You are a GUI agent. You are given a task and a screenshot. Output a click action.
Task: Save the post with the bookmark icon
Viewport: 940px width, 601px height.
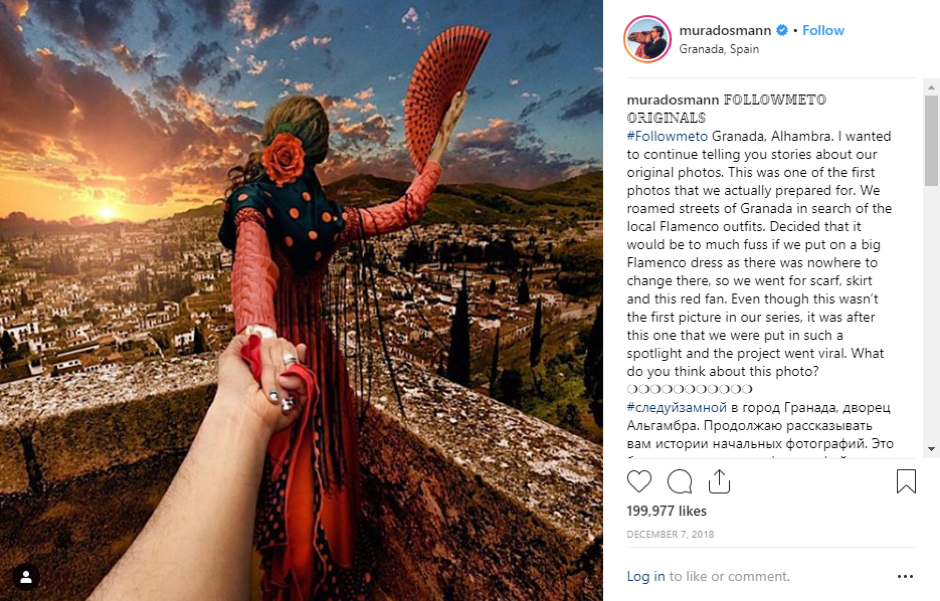click(906, 481)
